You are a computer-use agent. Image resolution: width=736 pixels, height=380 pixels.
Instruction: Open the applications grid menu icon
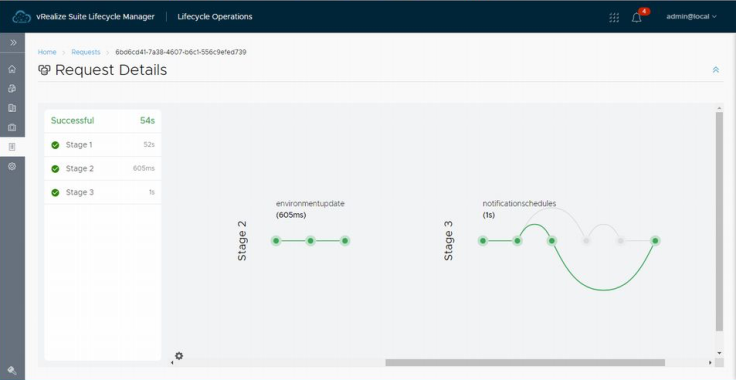click(614, 17)
